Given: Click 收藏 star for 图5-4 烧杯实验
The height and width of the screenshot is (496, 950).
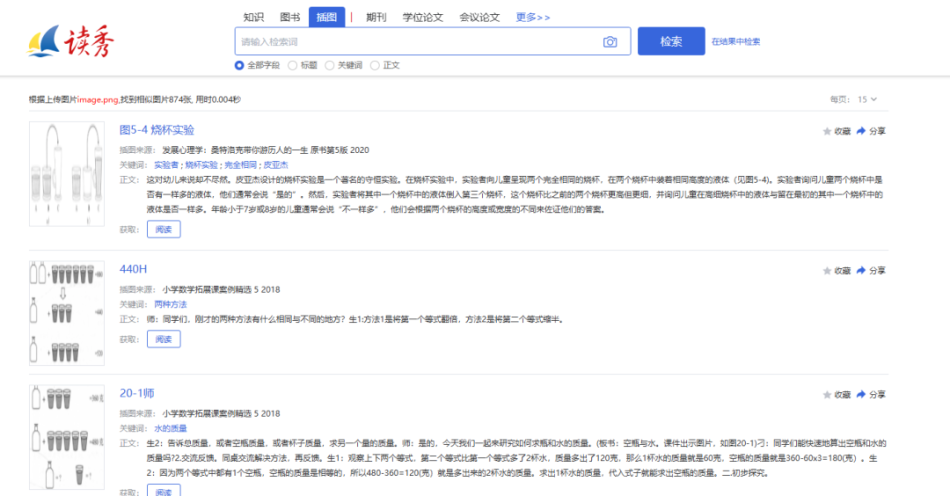Looking at the screenshot, I should click(827, 131).
